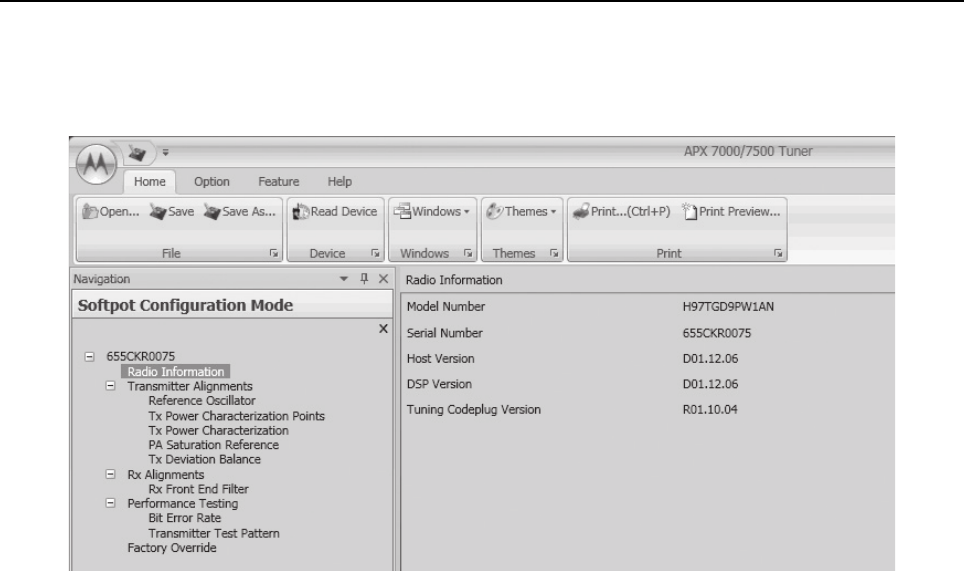Click the Serial Number value 655CKR0075
The image size is (964, 571).
point(717,333)
